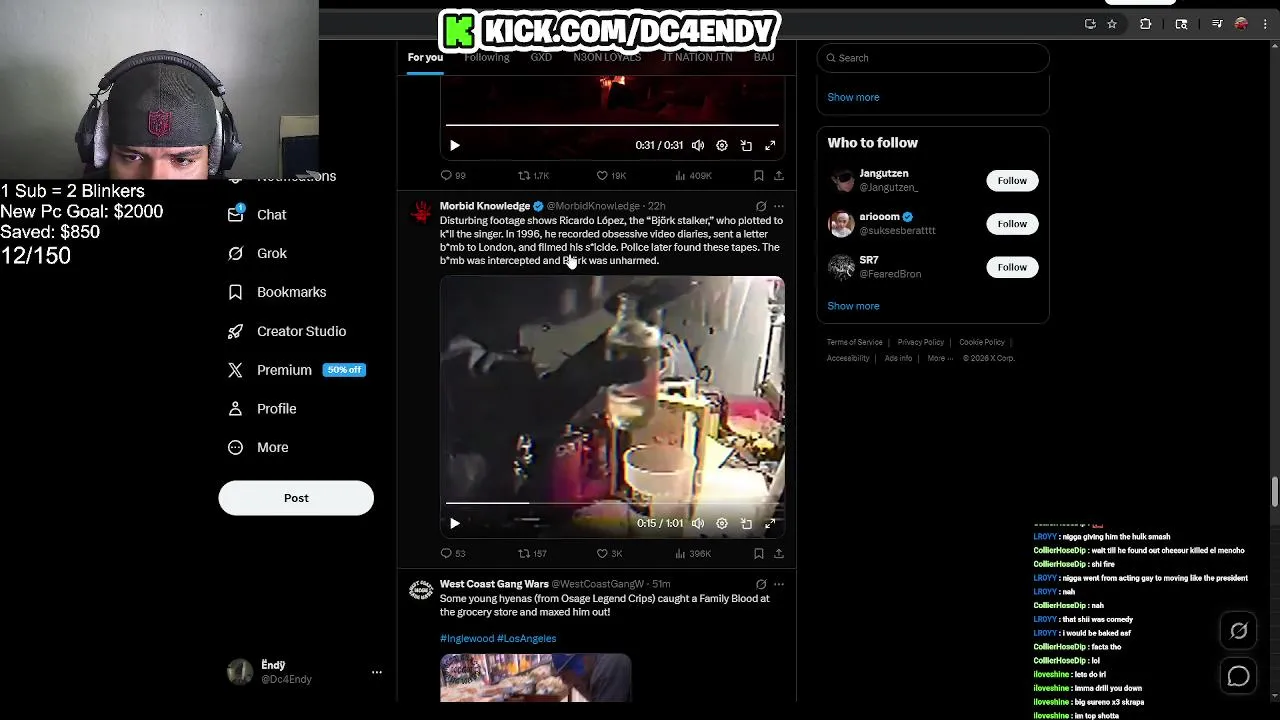Switch to the JT NATION JTN tab
1280x720 pixels.
697,57
